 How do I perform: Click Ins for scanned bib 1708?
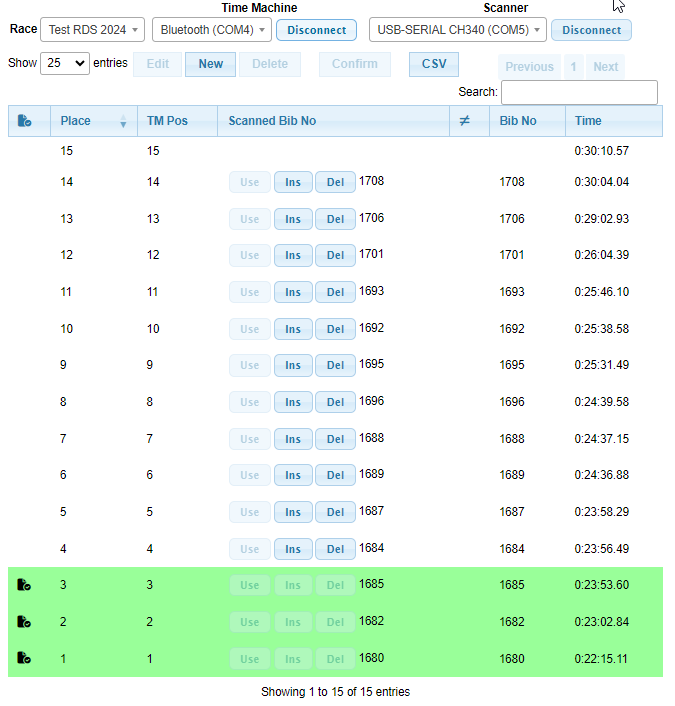(293, 182)
